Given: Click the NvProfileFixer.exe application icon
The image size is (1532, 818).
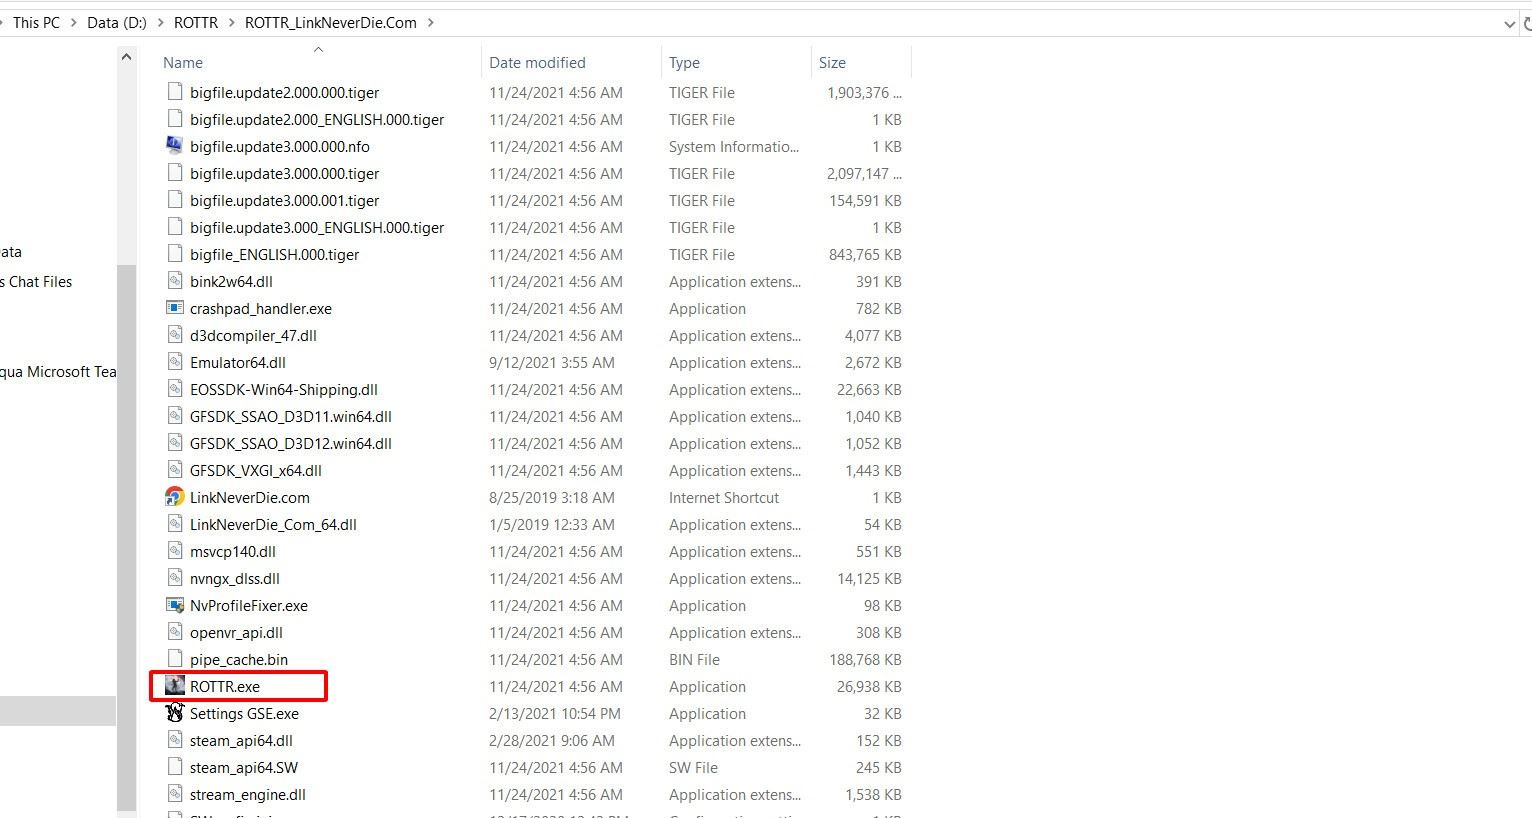Looking at the screenshot, I should (174, 605).
